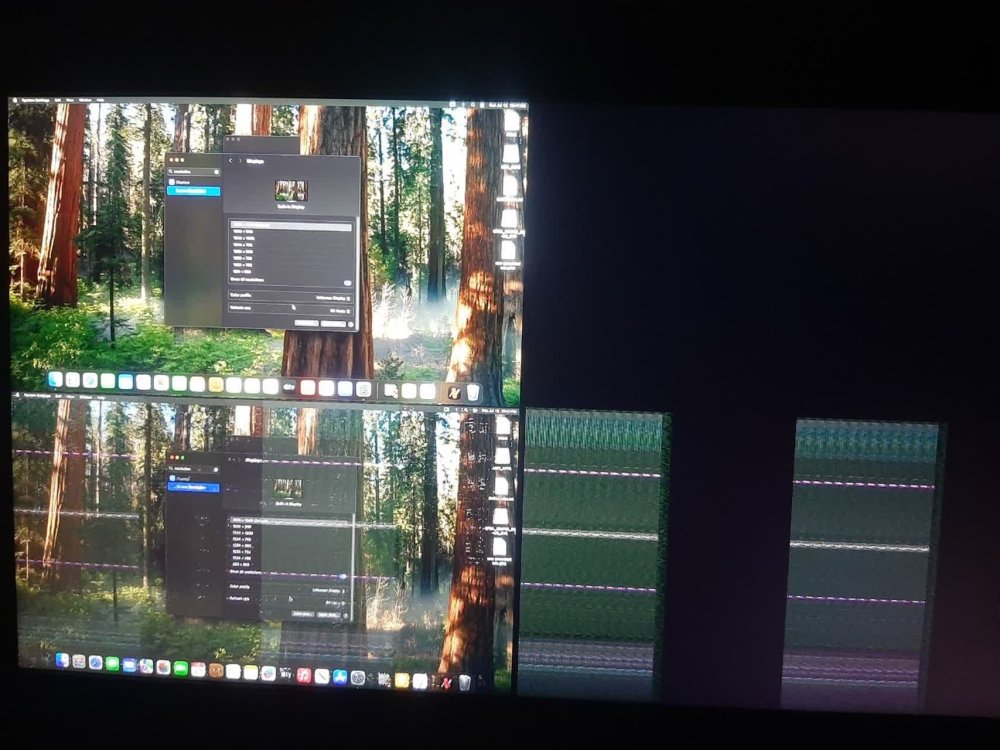Screen dimensions: 1000x750
Task: Click Advanced button at bottom of upper Displays pane
Action: (307, 323)
